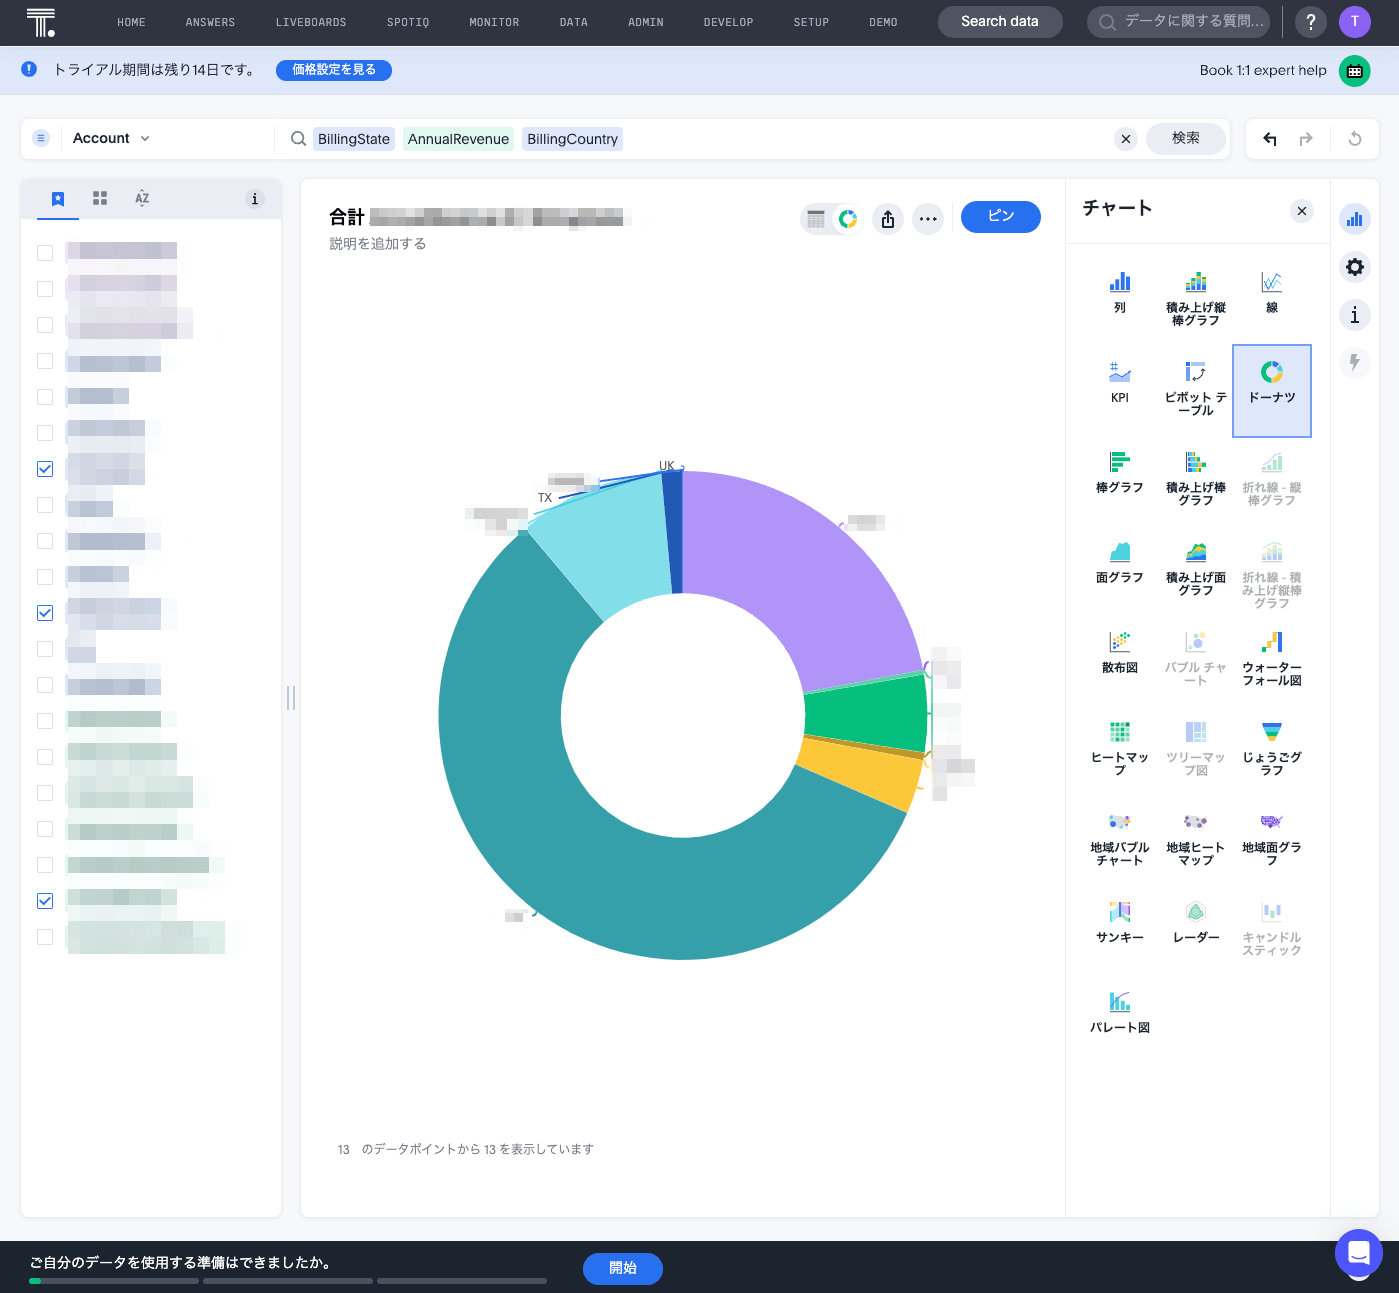Open the user profile avatar menu
Screen dimensions: 1399x1293
coord(1354,21)
